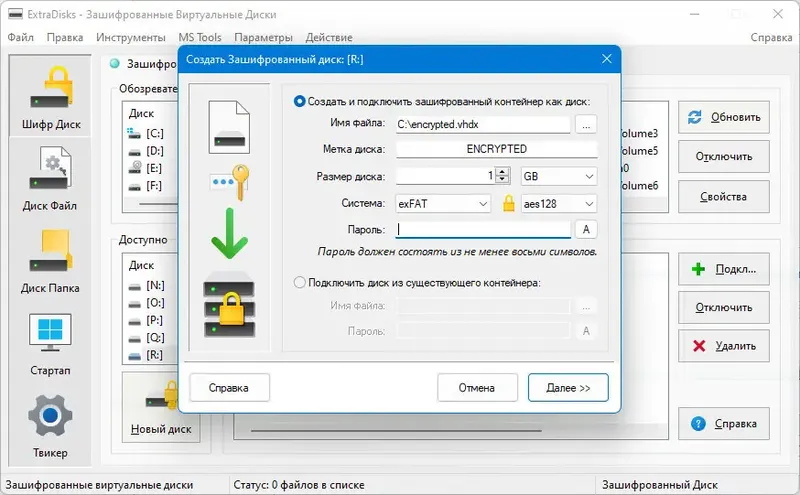Open the Справка menu in menu bar
This screenshot has height=495, width=800.
(771, 37)
